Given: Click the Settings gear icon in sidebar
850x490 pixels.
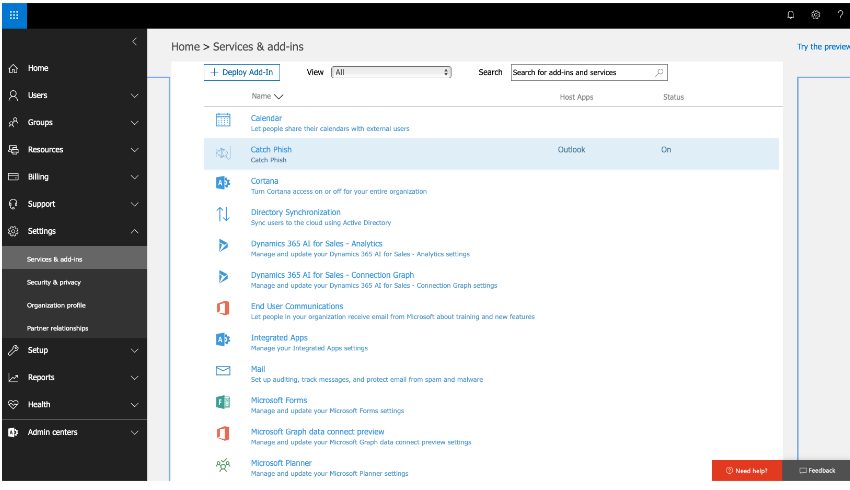Looking at the screenshot, I should (x=14, y=231).
